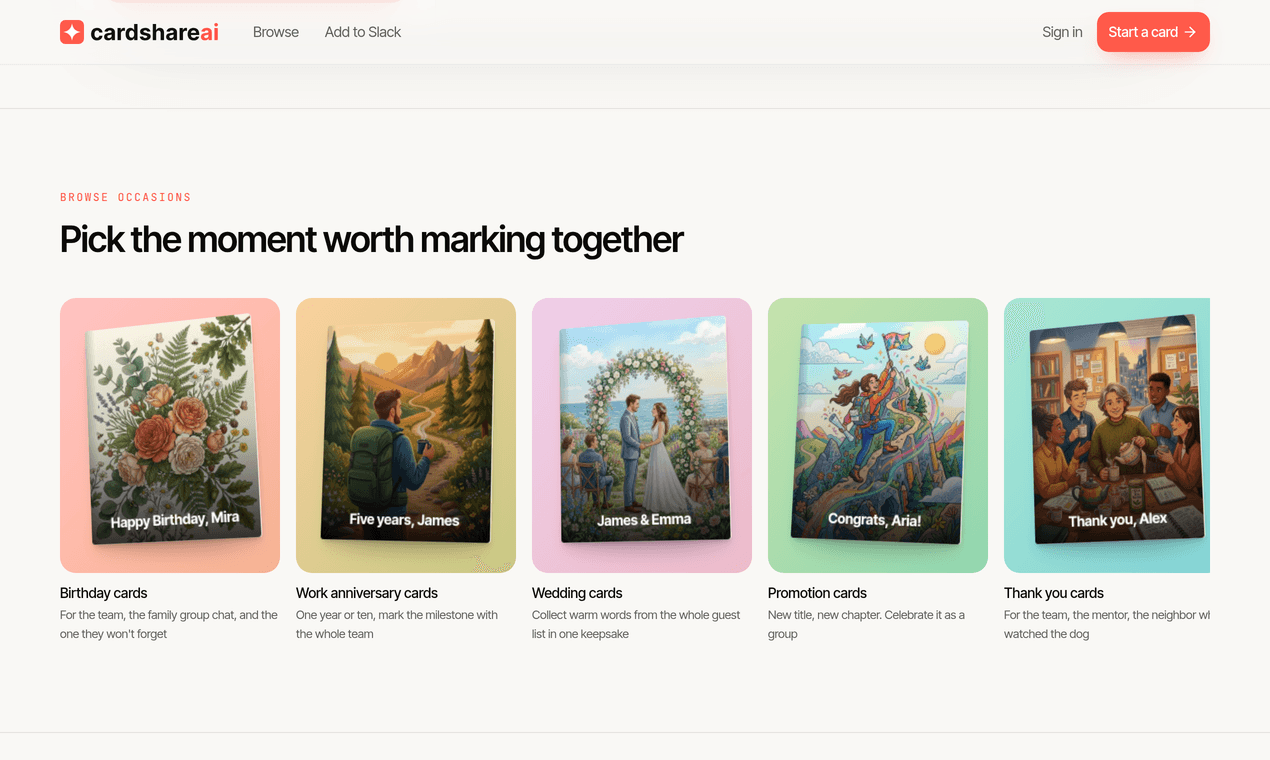Select the Birthday cards title
Image resolution: width=1270 pixels, height=760 pixels.
(x=104, y=593)
